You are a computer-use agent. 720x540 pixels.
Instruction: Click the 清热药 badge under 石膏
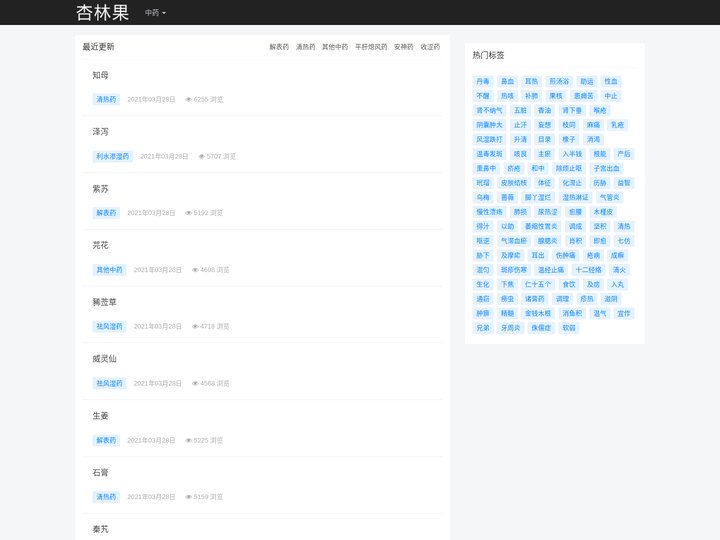coord(106,496)
